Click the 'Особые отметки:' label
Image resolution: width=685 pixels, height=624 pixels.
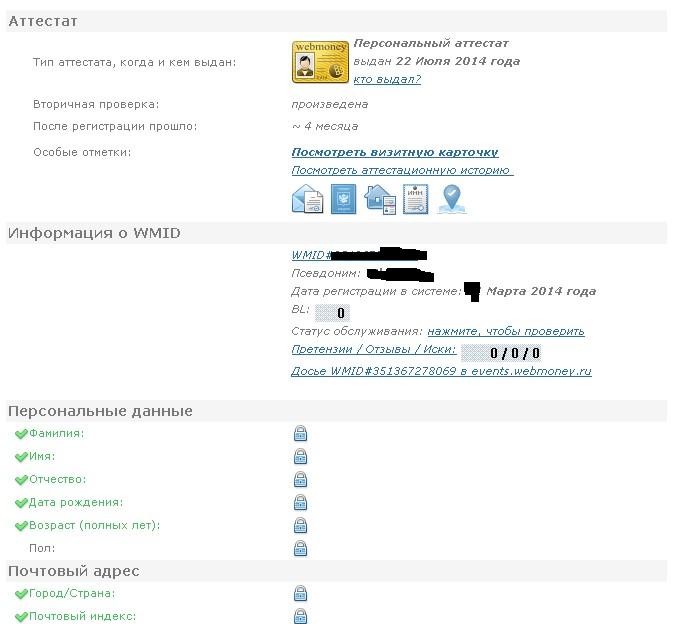(82, 152)
